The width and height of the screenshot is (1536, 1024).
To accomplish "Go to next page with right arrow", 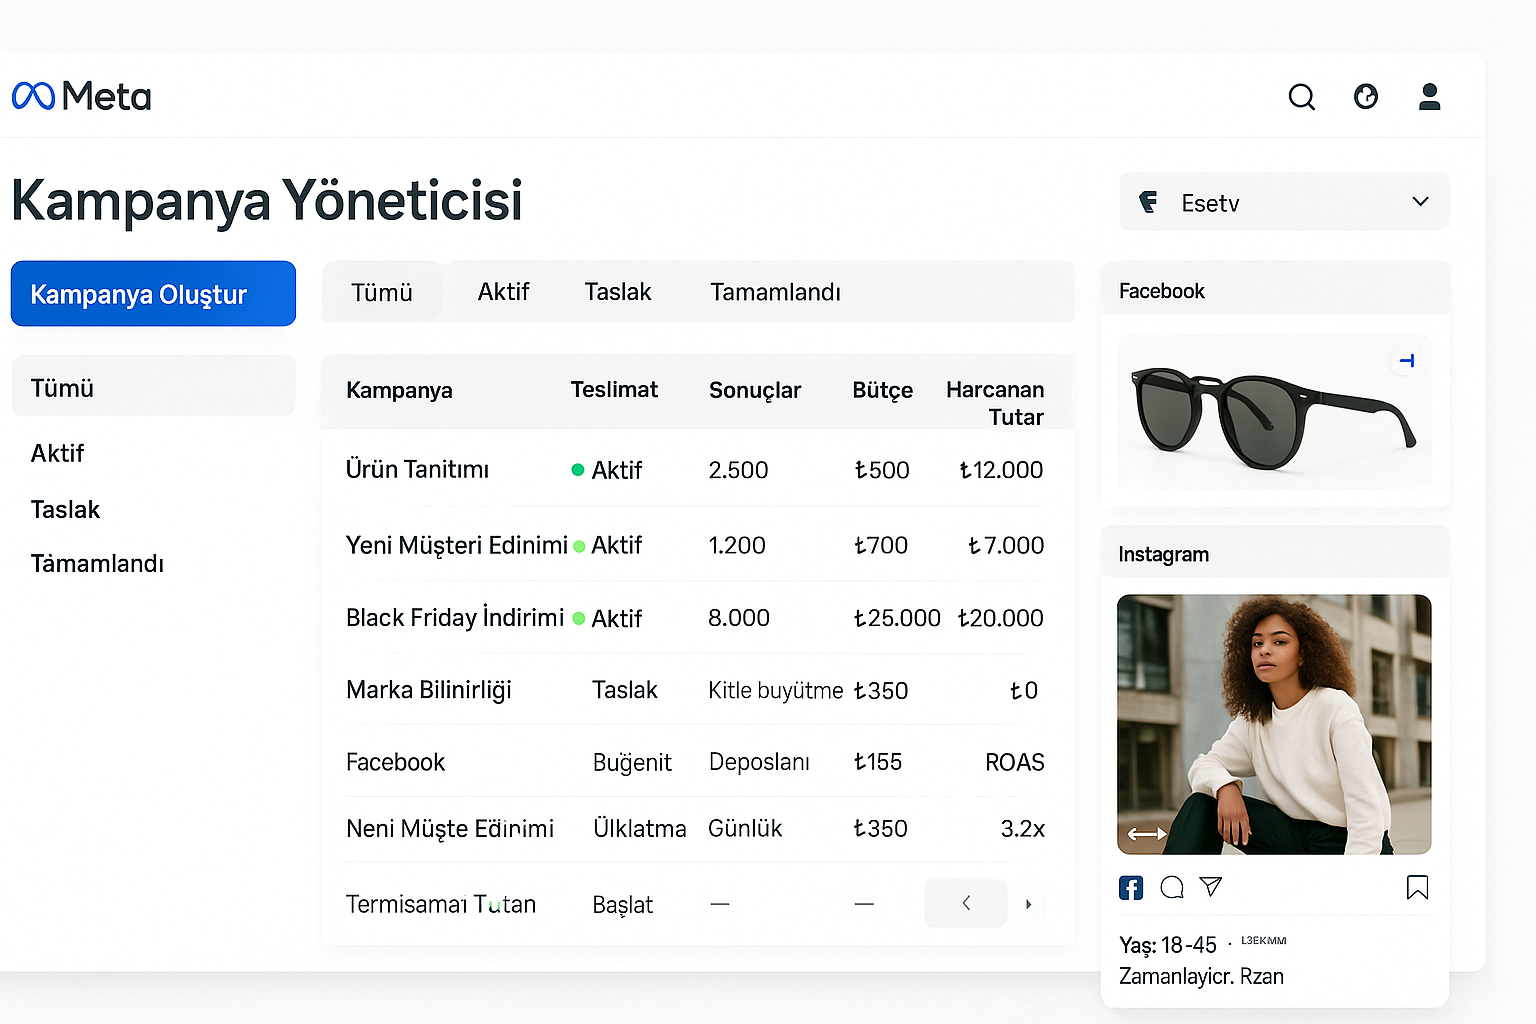I will 1028,904.
